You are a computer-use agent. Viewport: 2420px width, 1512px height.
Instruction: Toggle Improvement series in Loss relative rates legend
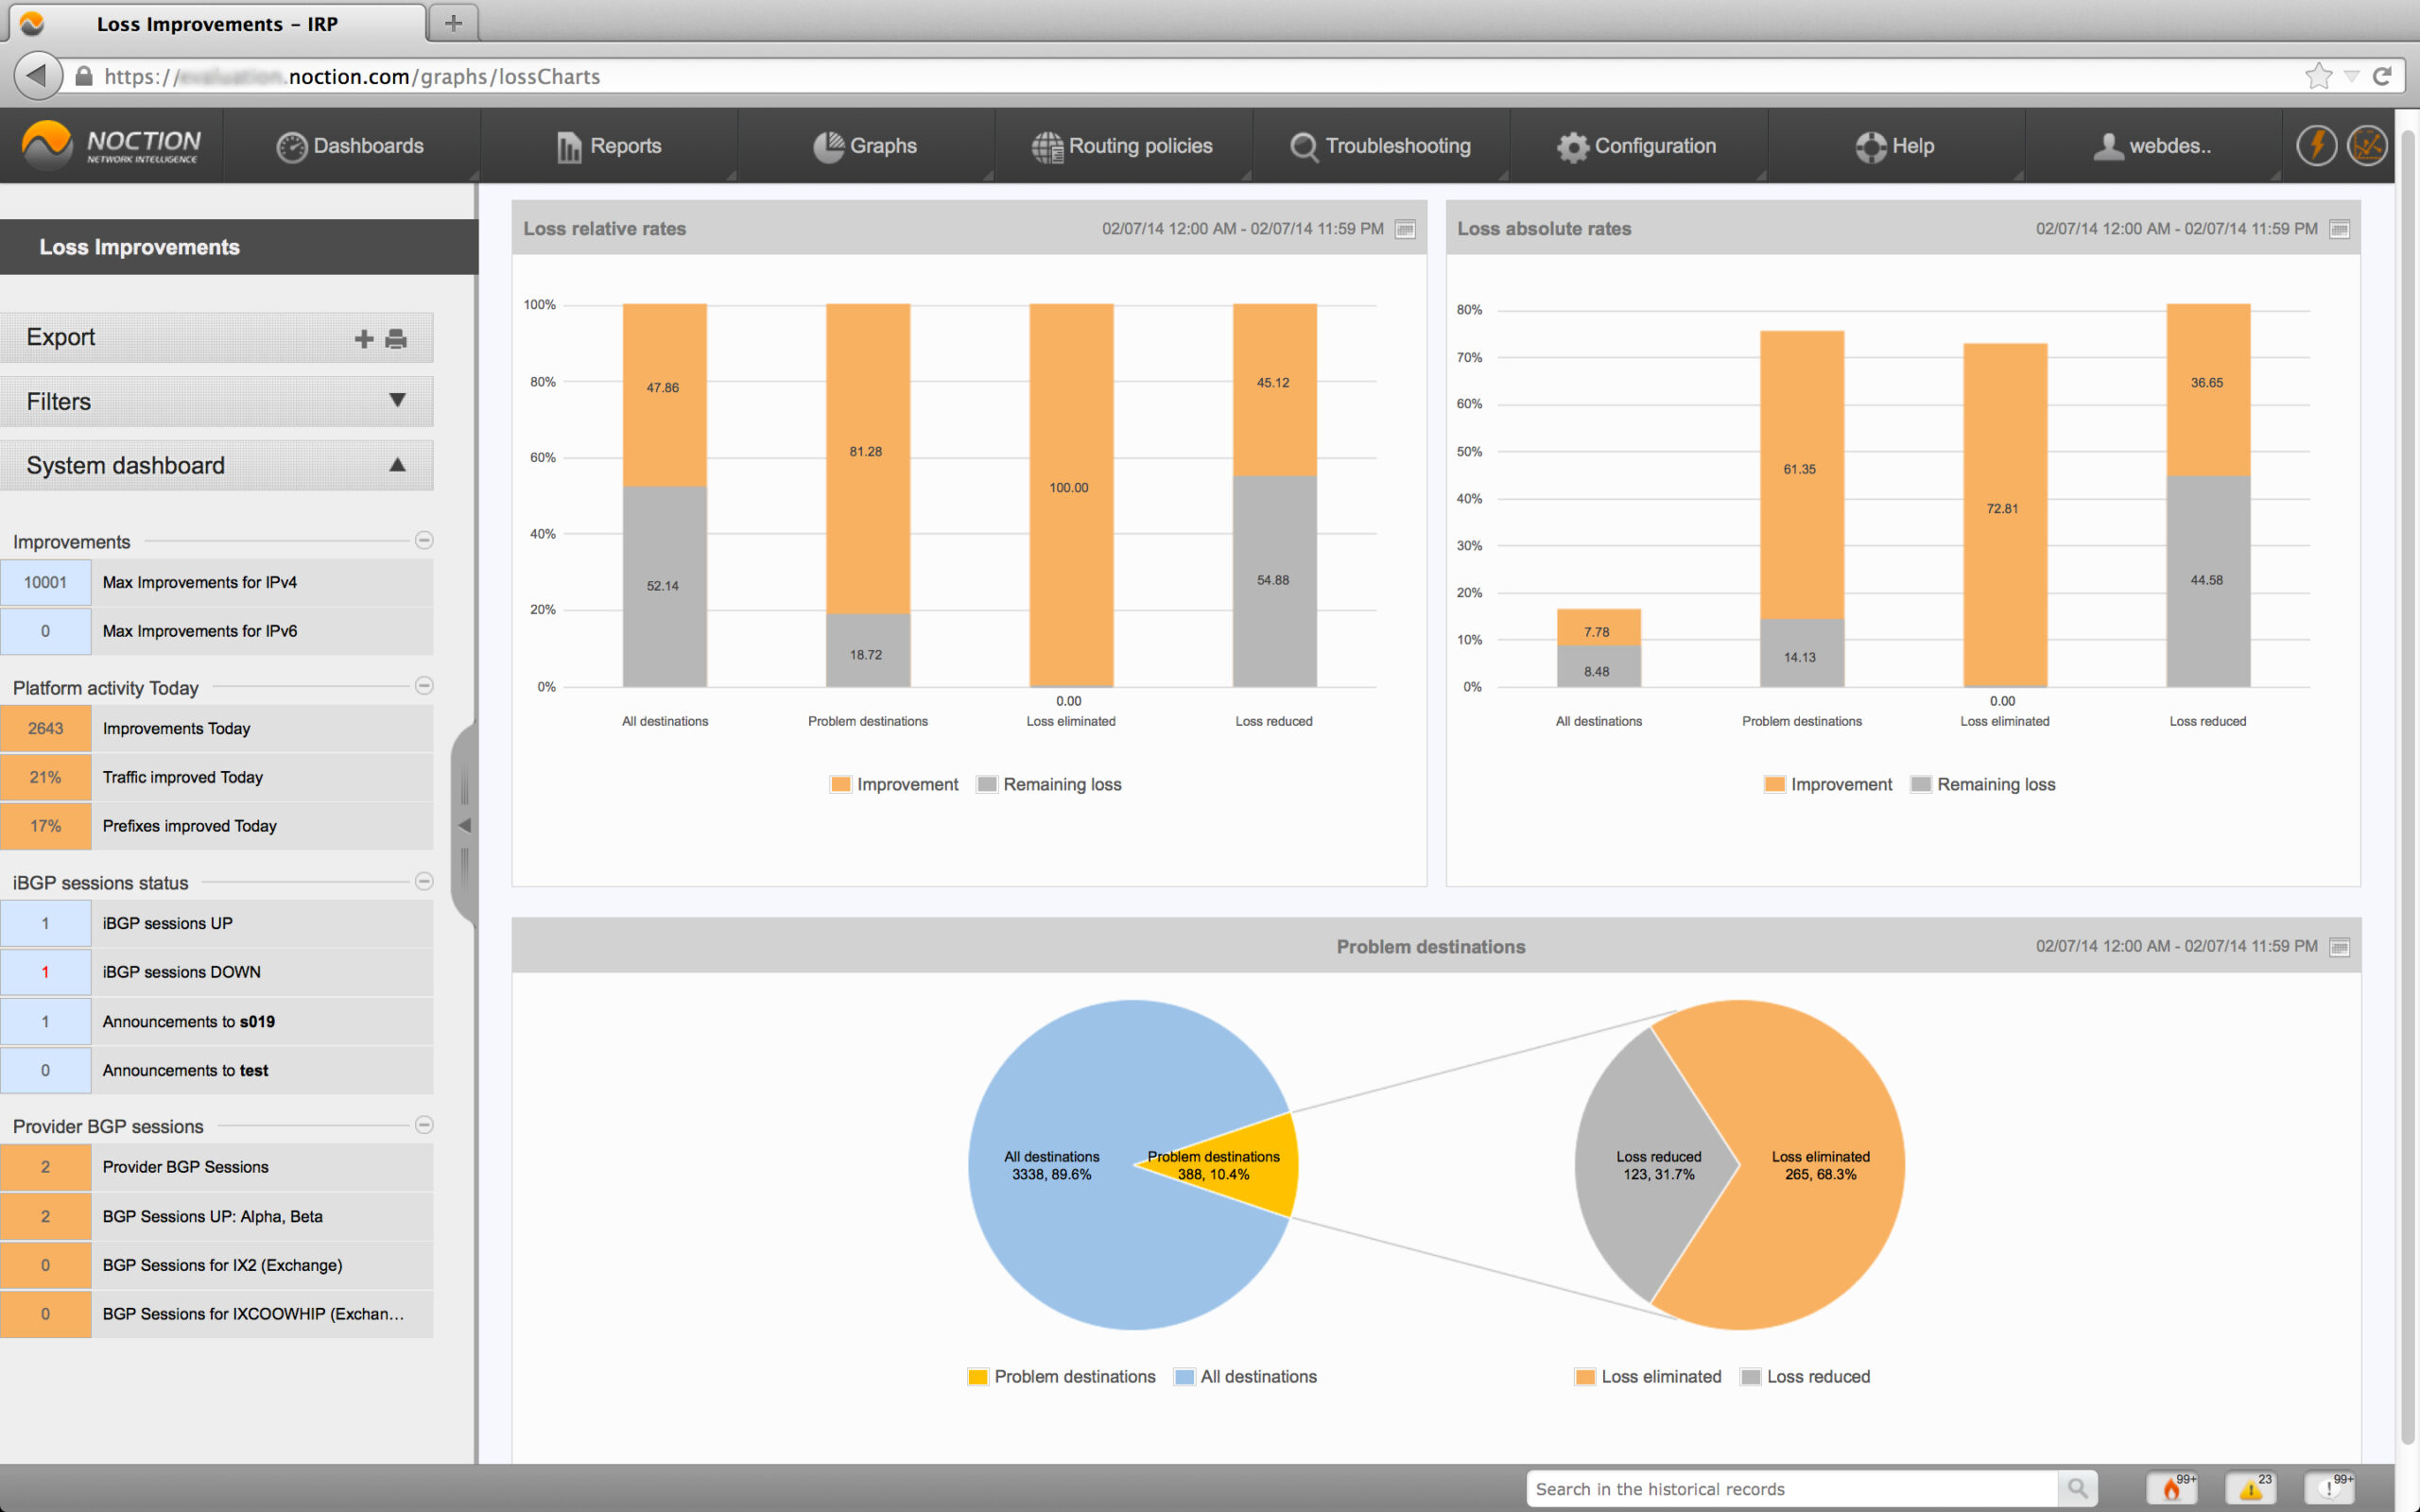pyautogui.click(x=894, y=784)
